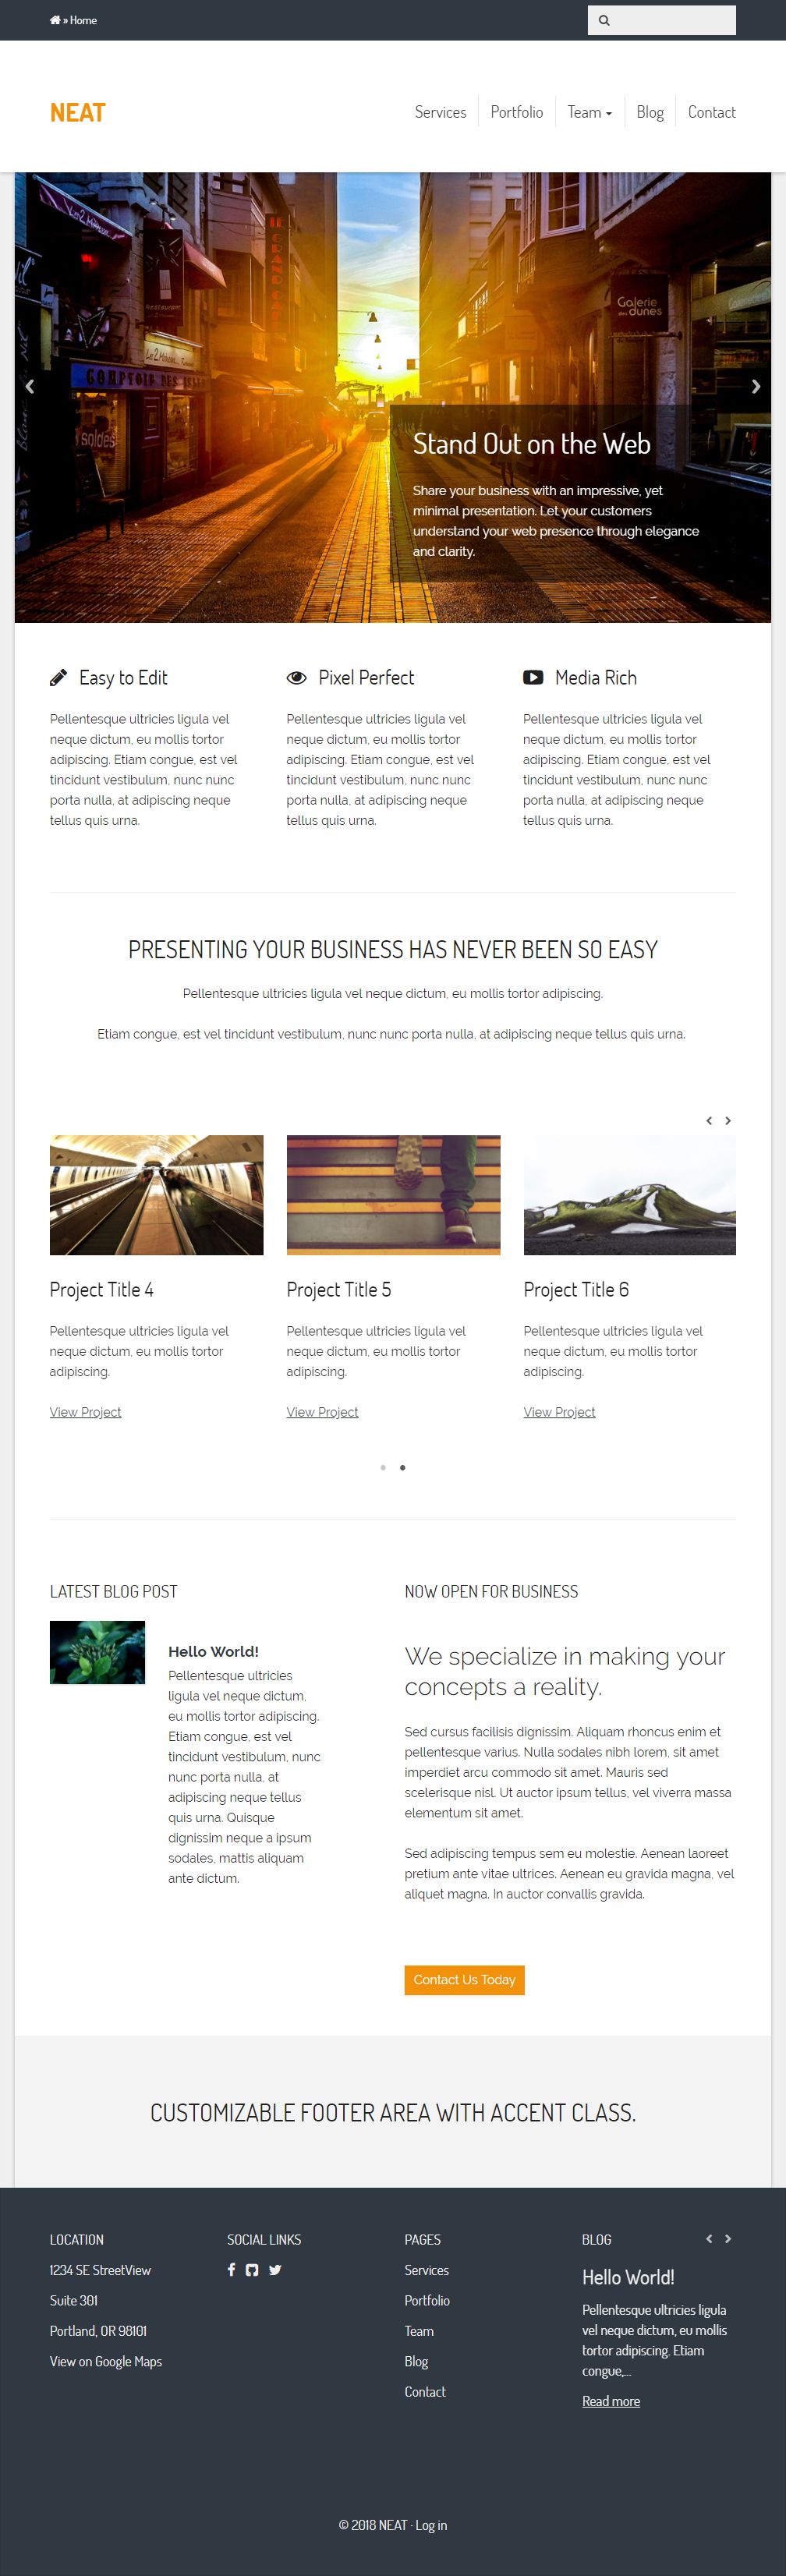Open the Facebook social link icon

[x=231, y=2269]
